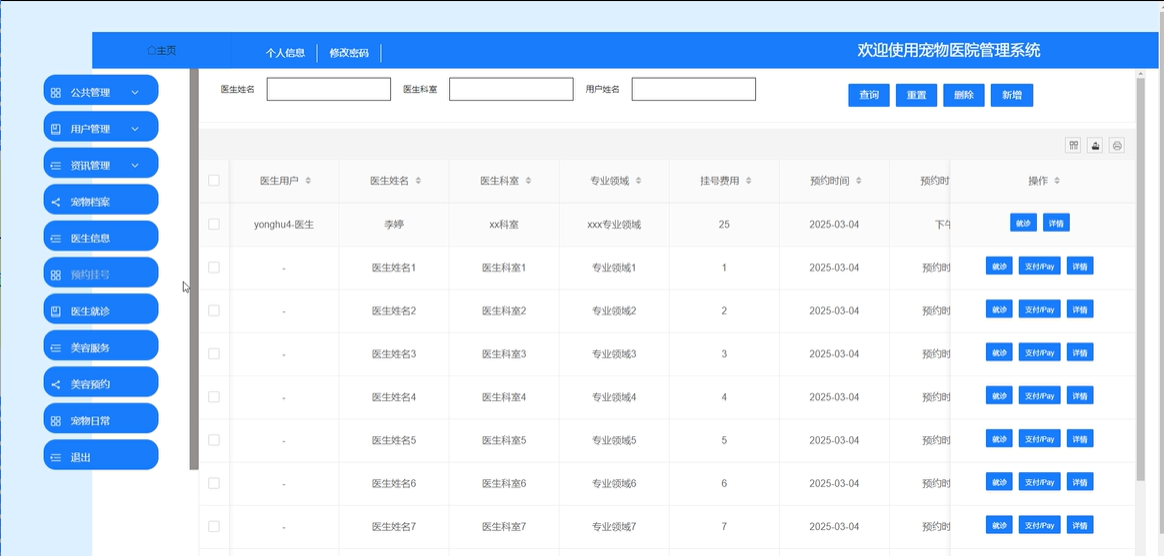The width and height of the screenshot is (1164, 556).
Task: Expand the 公共管理 menu chevron
Action: [135, 93]
